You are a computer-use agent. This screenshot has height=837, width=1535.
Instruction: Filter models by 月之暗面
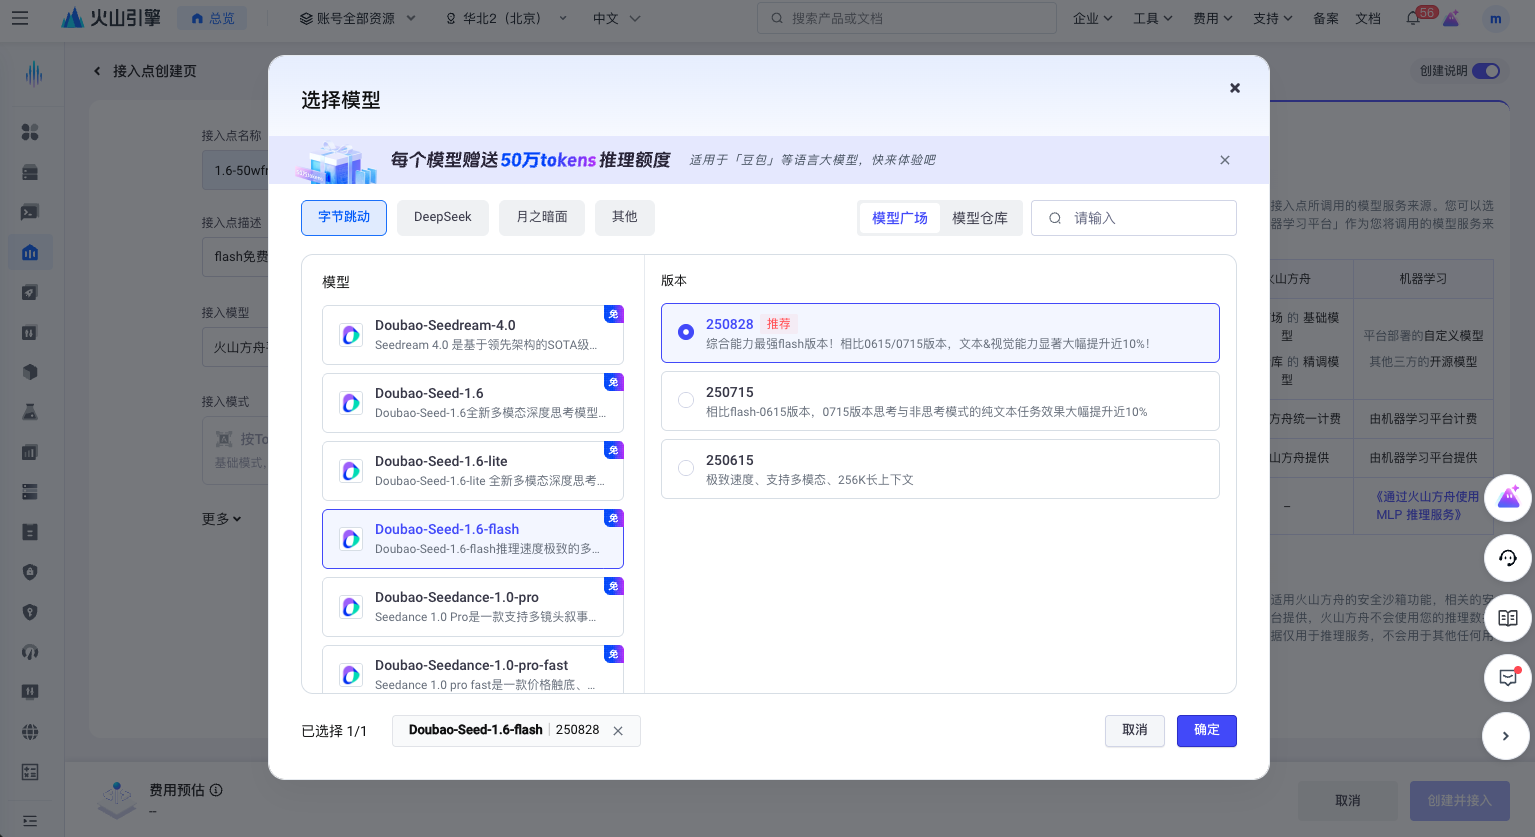(542, 217)
